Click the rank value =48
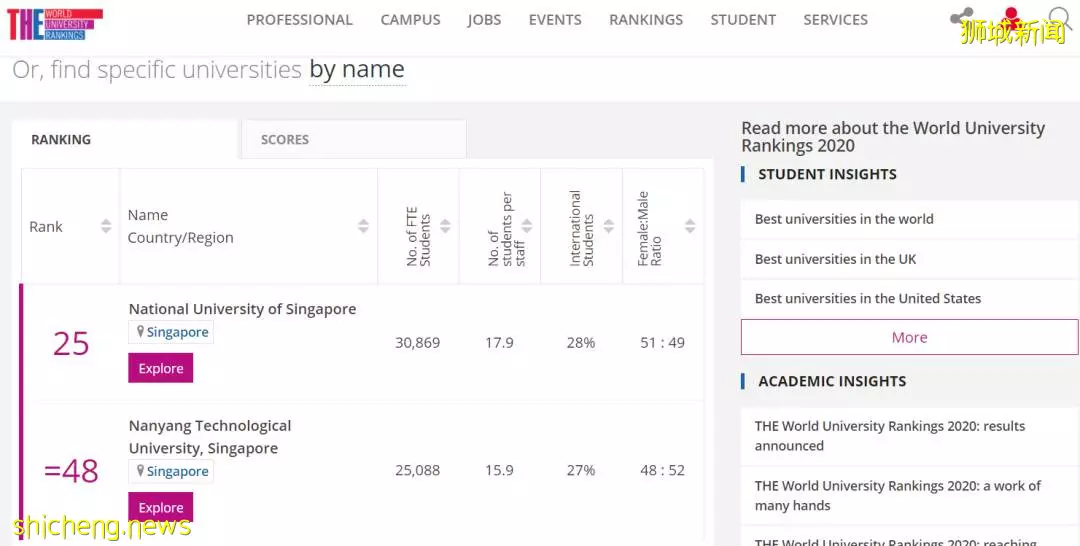Image resolution: width=1080 pixels, height=546 pixels. (71, 472)
